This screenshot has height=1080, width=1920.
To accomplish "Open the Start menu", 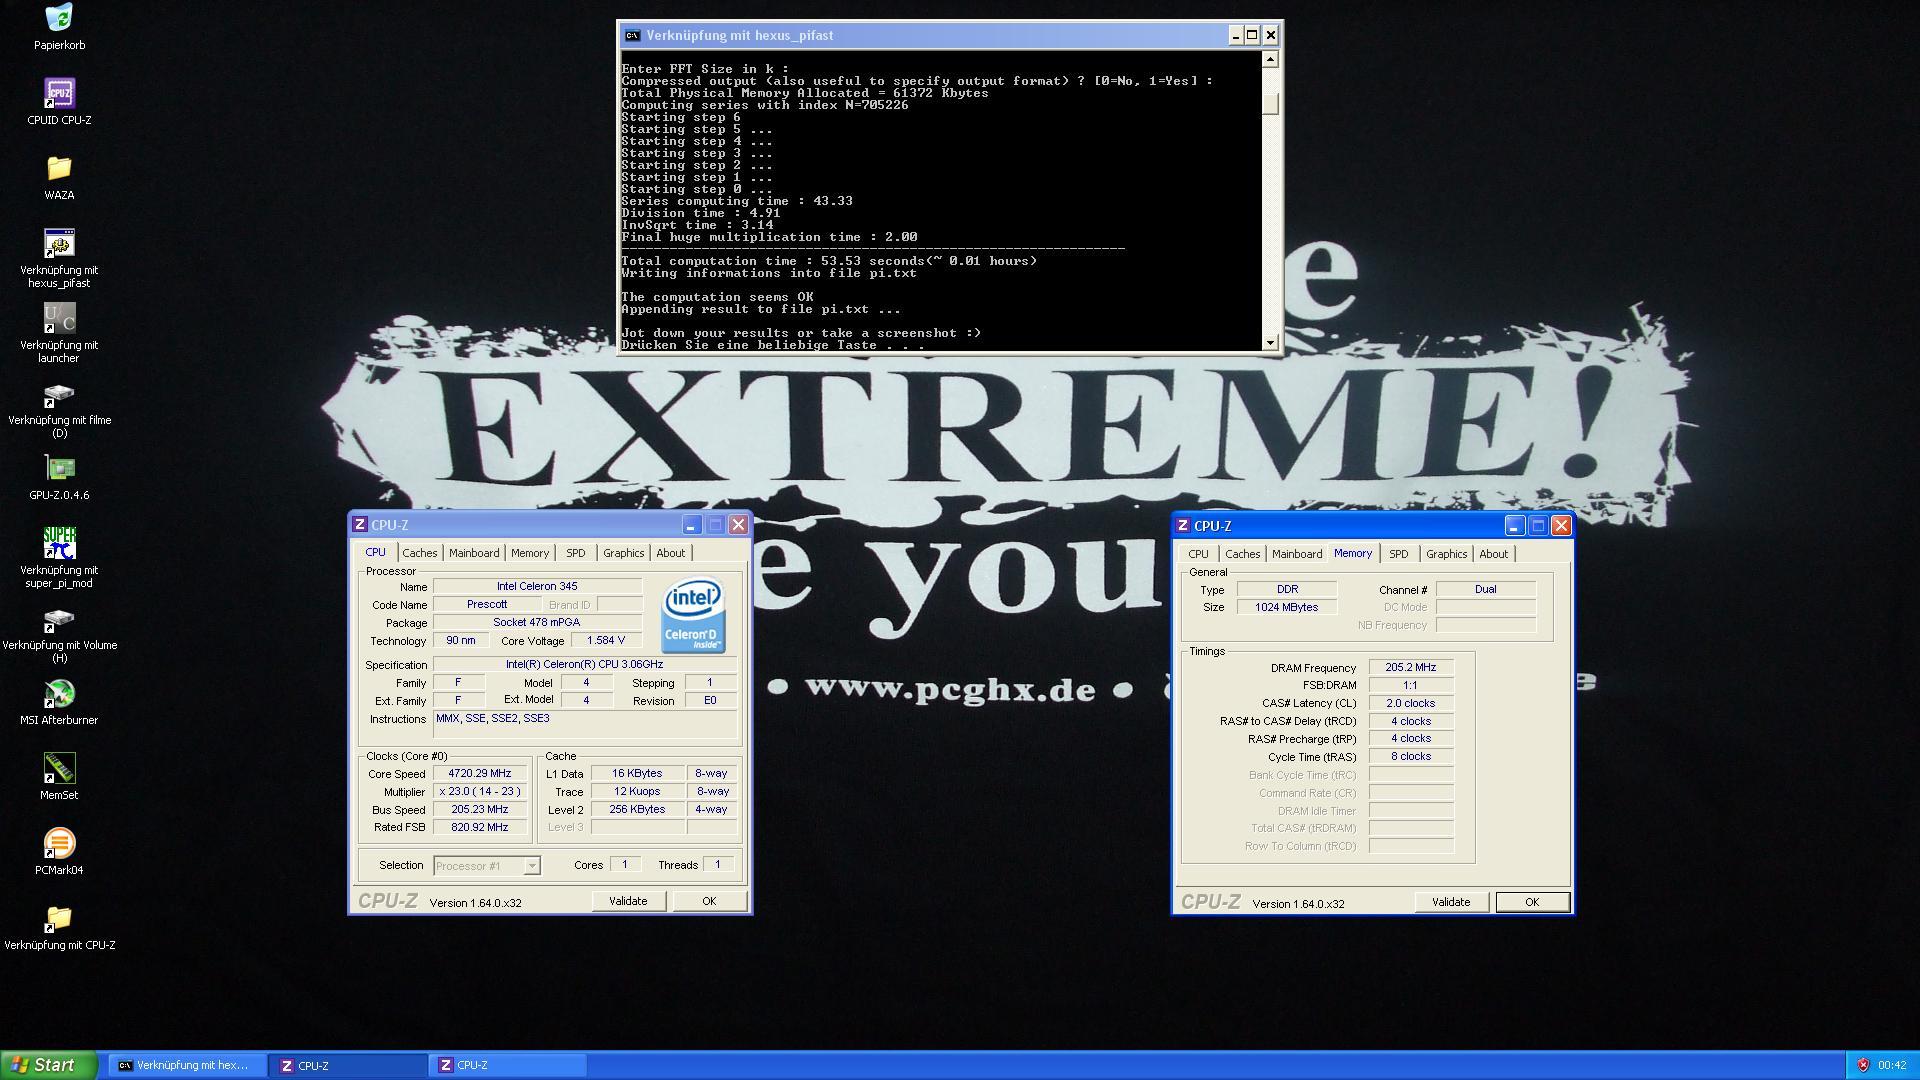I will (x=49, y=1065).
